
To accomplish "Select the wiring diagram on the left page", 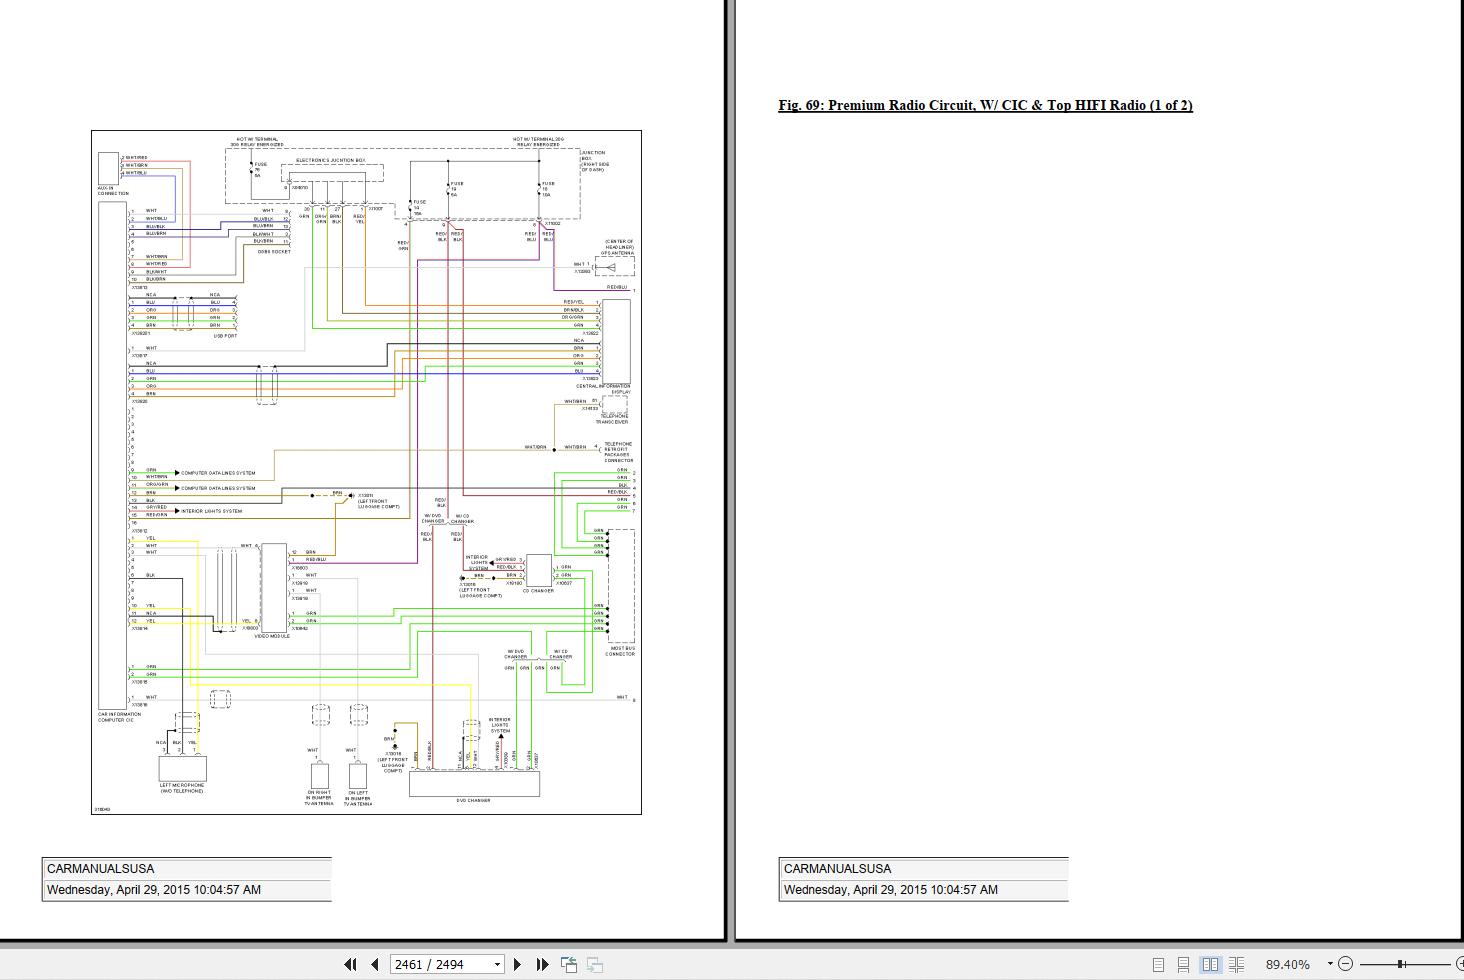I will pyautogui.click(x=365, y=470).
